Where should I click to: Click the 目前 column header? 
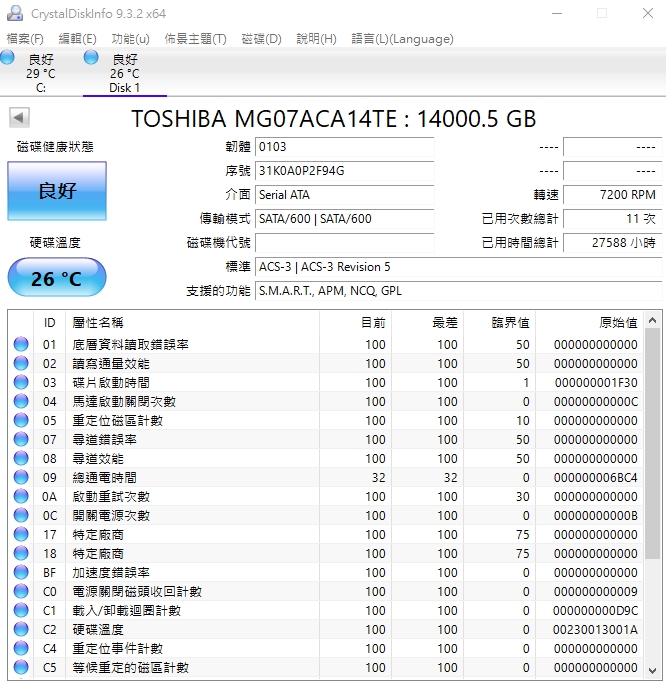tap(355, 323)
